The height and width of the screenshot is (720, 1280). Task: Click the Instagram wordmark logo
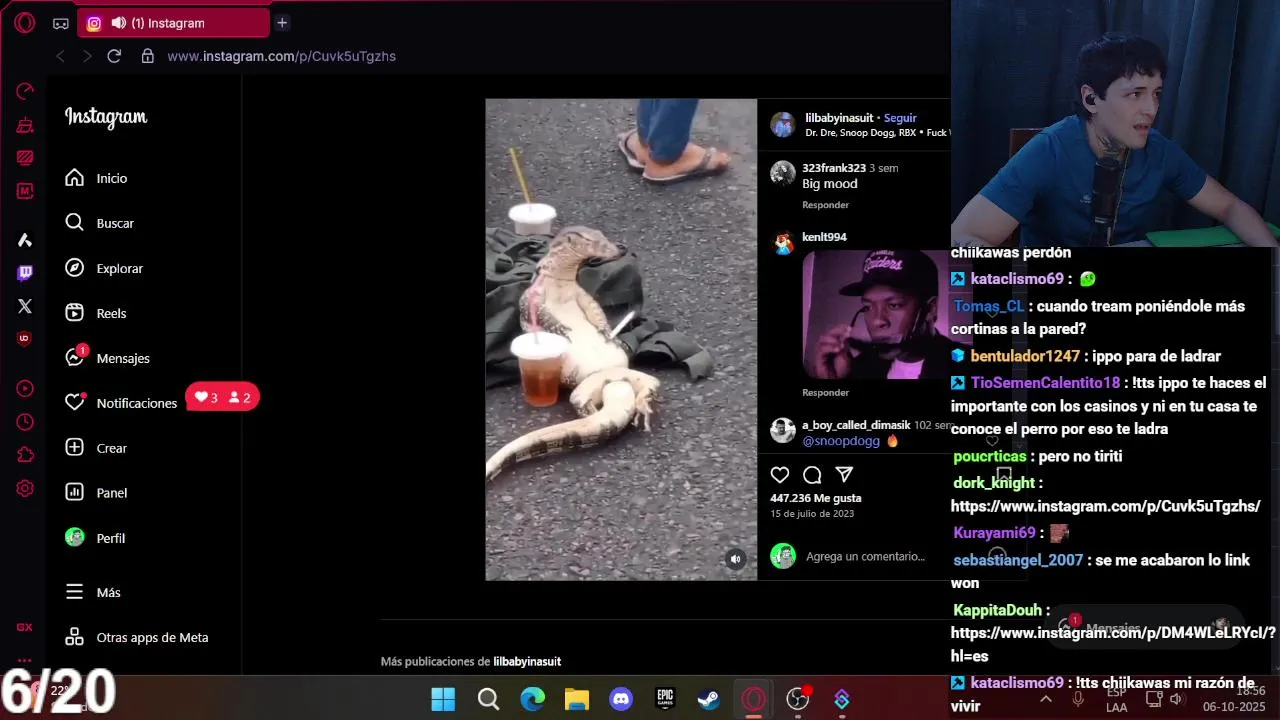pos(106,117)
